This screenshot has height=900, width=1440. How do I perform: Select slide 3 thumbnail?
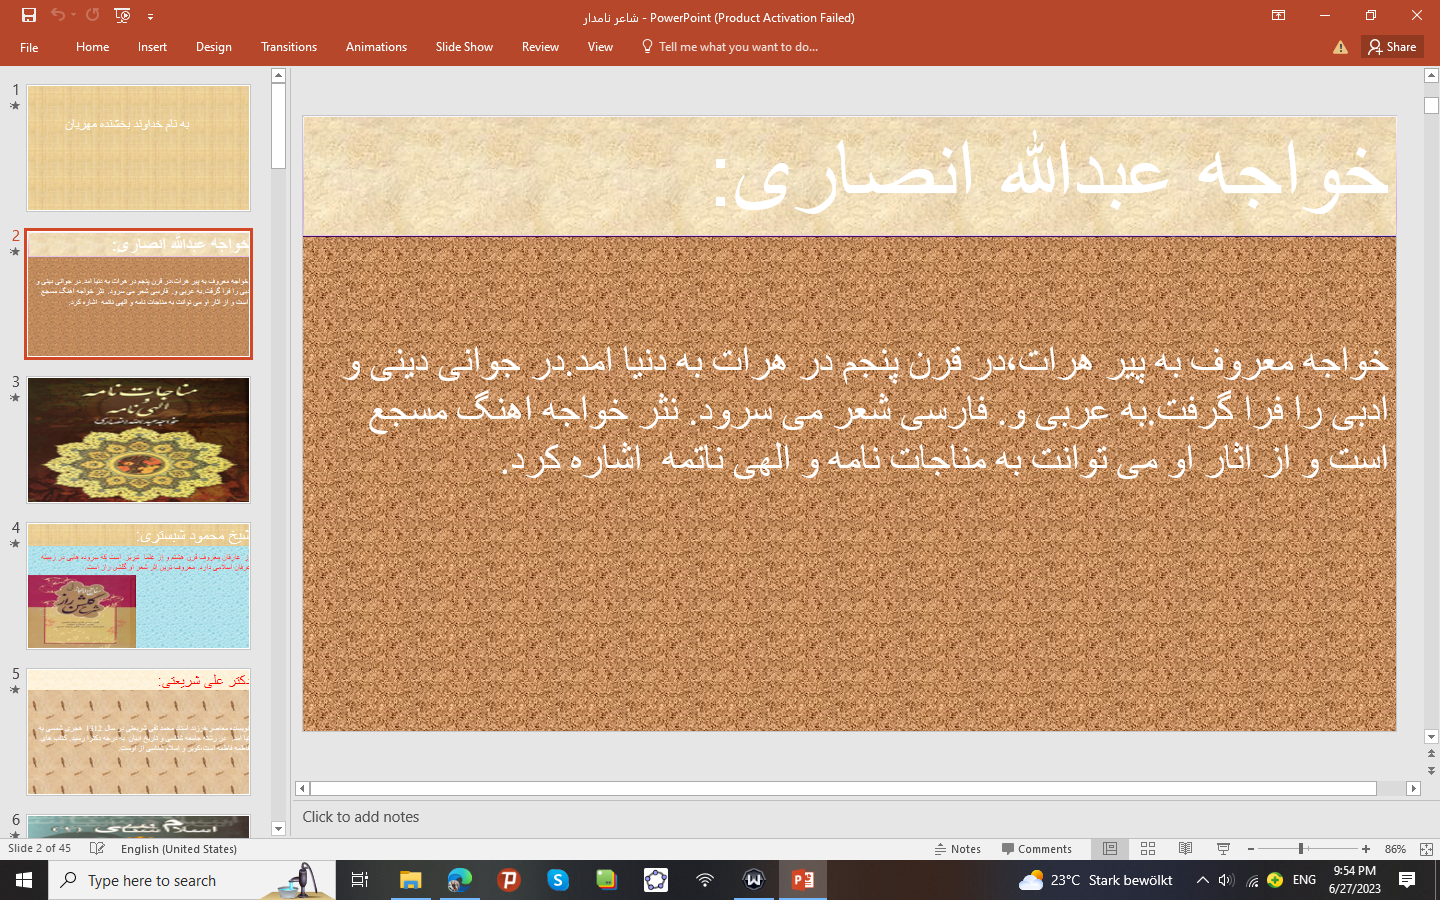pos(138,440)
